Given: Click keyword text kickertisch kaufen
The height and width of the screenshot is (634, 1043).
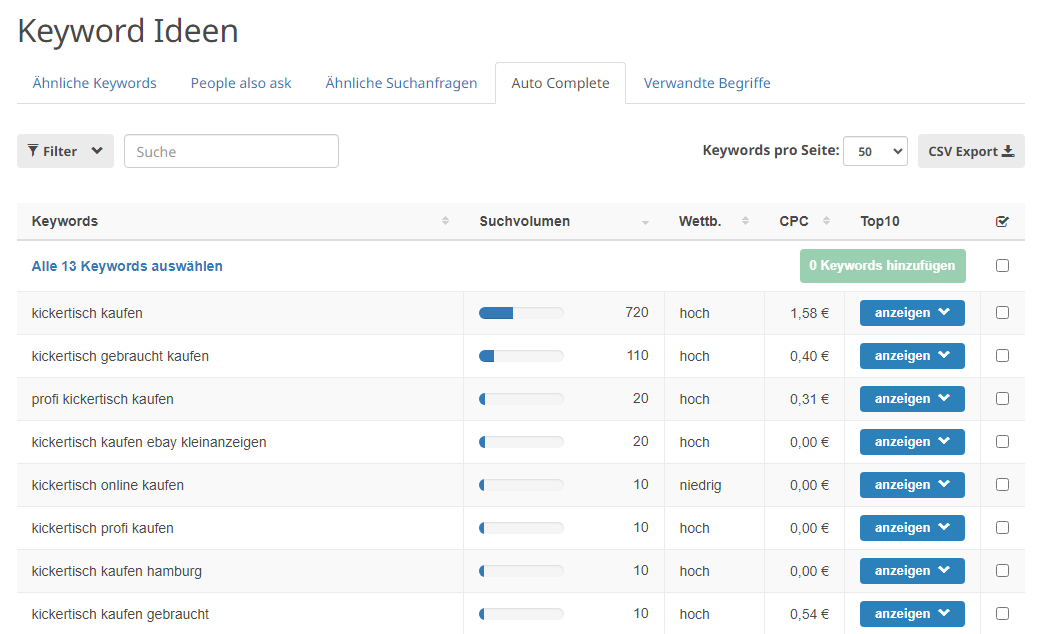Looking at the screenshot, I should tap(87, 313).
